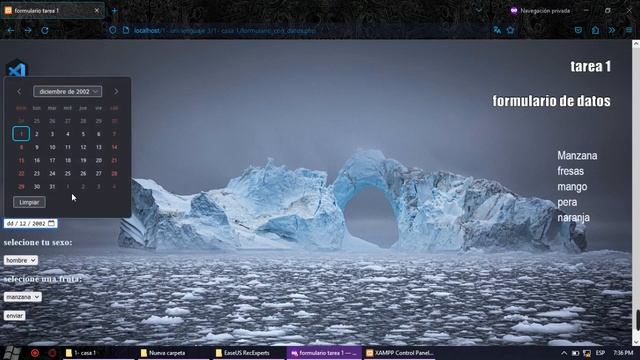Open the browser hamburger menu

click(629, 30)
